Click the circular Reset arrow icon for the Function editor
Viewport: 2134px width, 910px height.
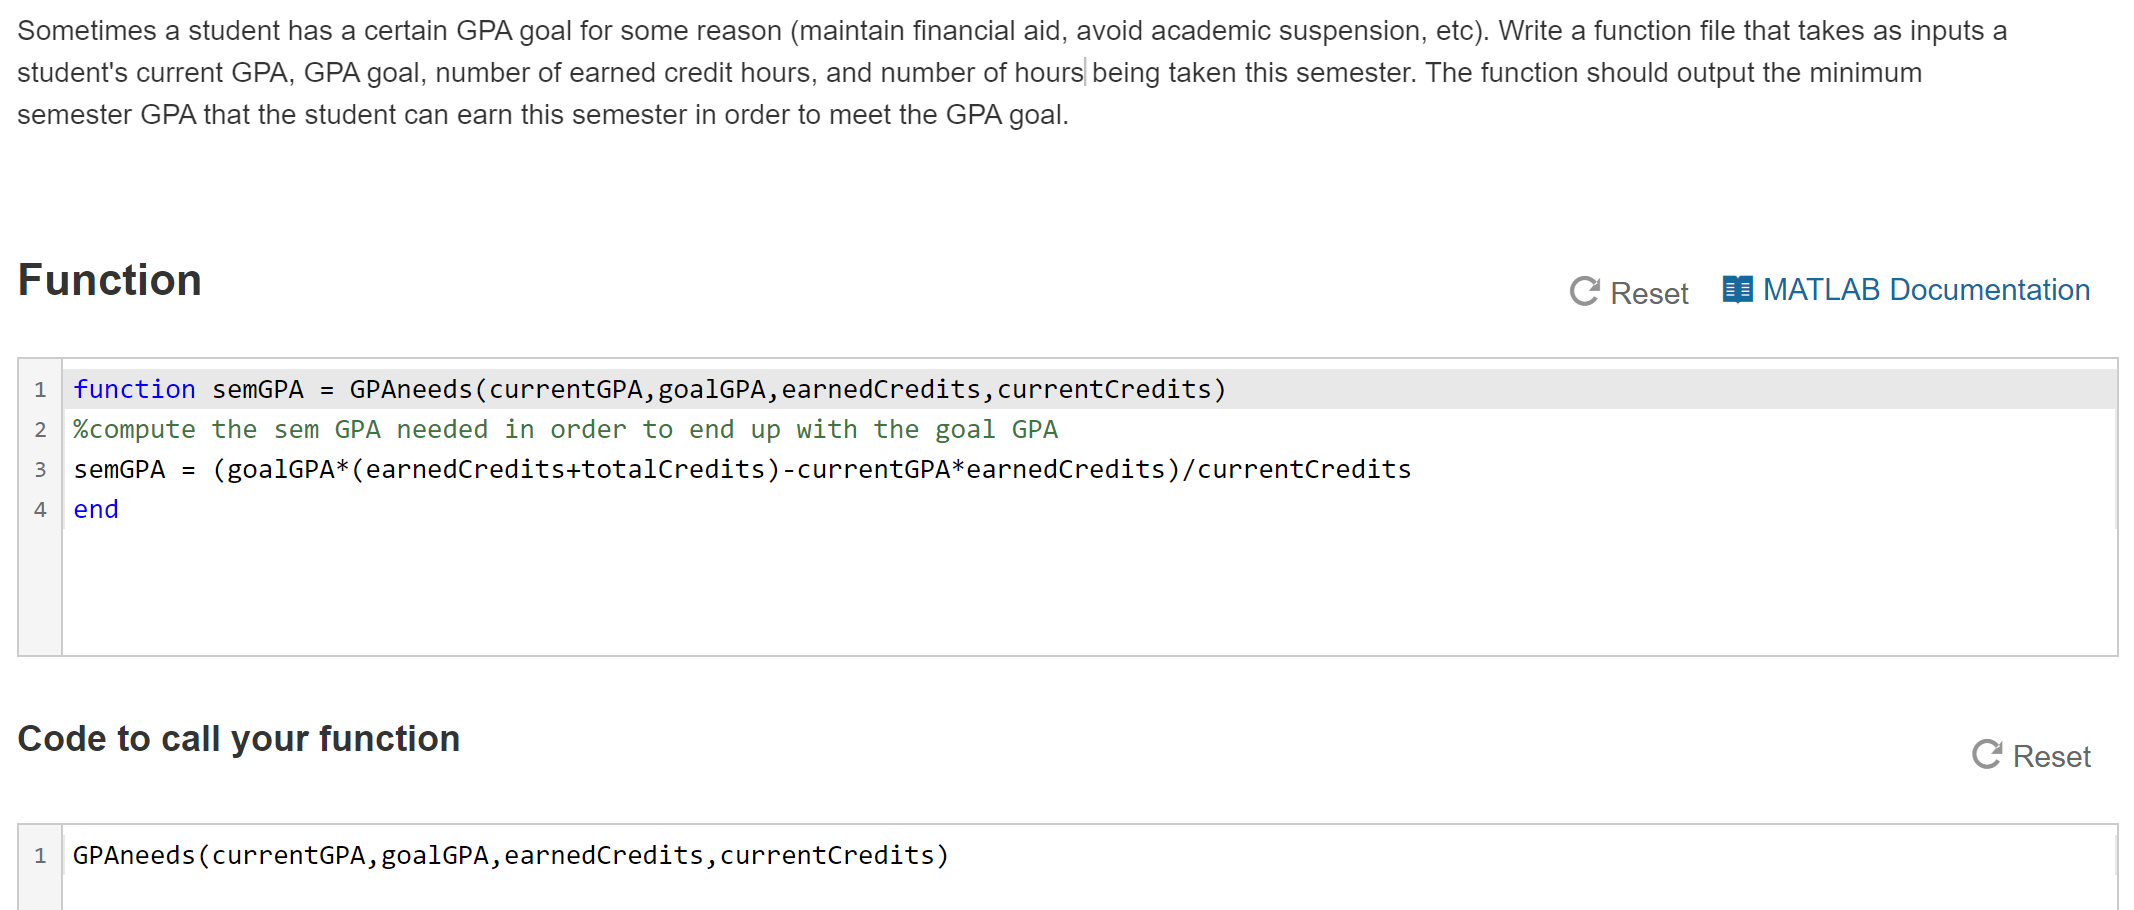coord(1583,292)
